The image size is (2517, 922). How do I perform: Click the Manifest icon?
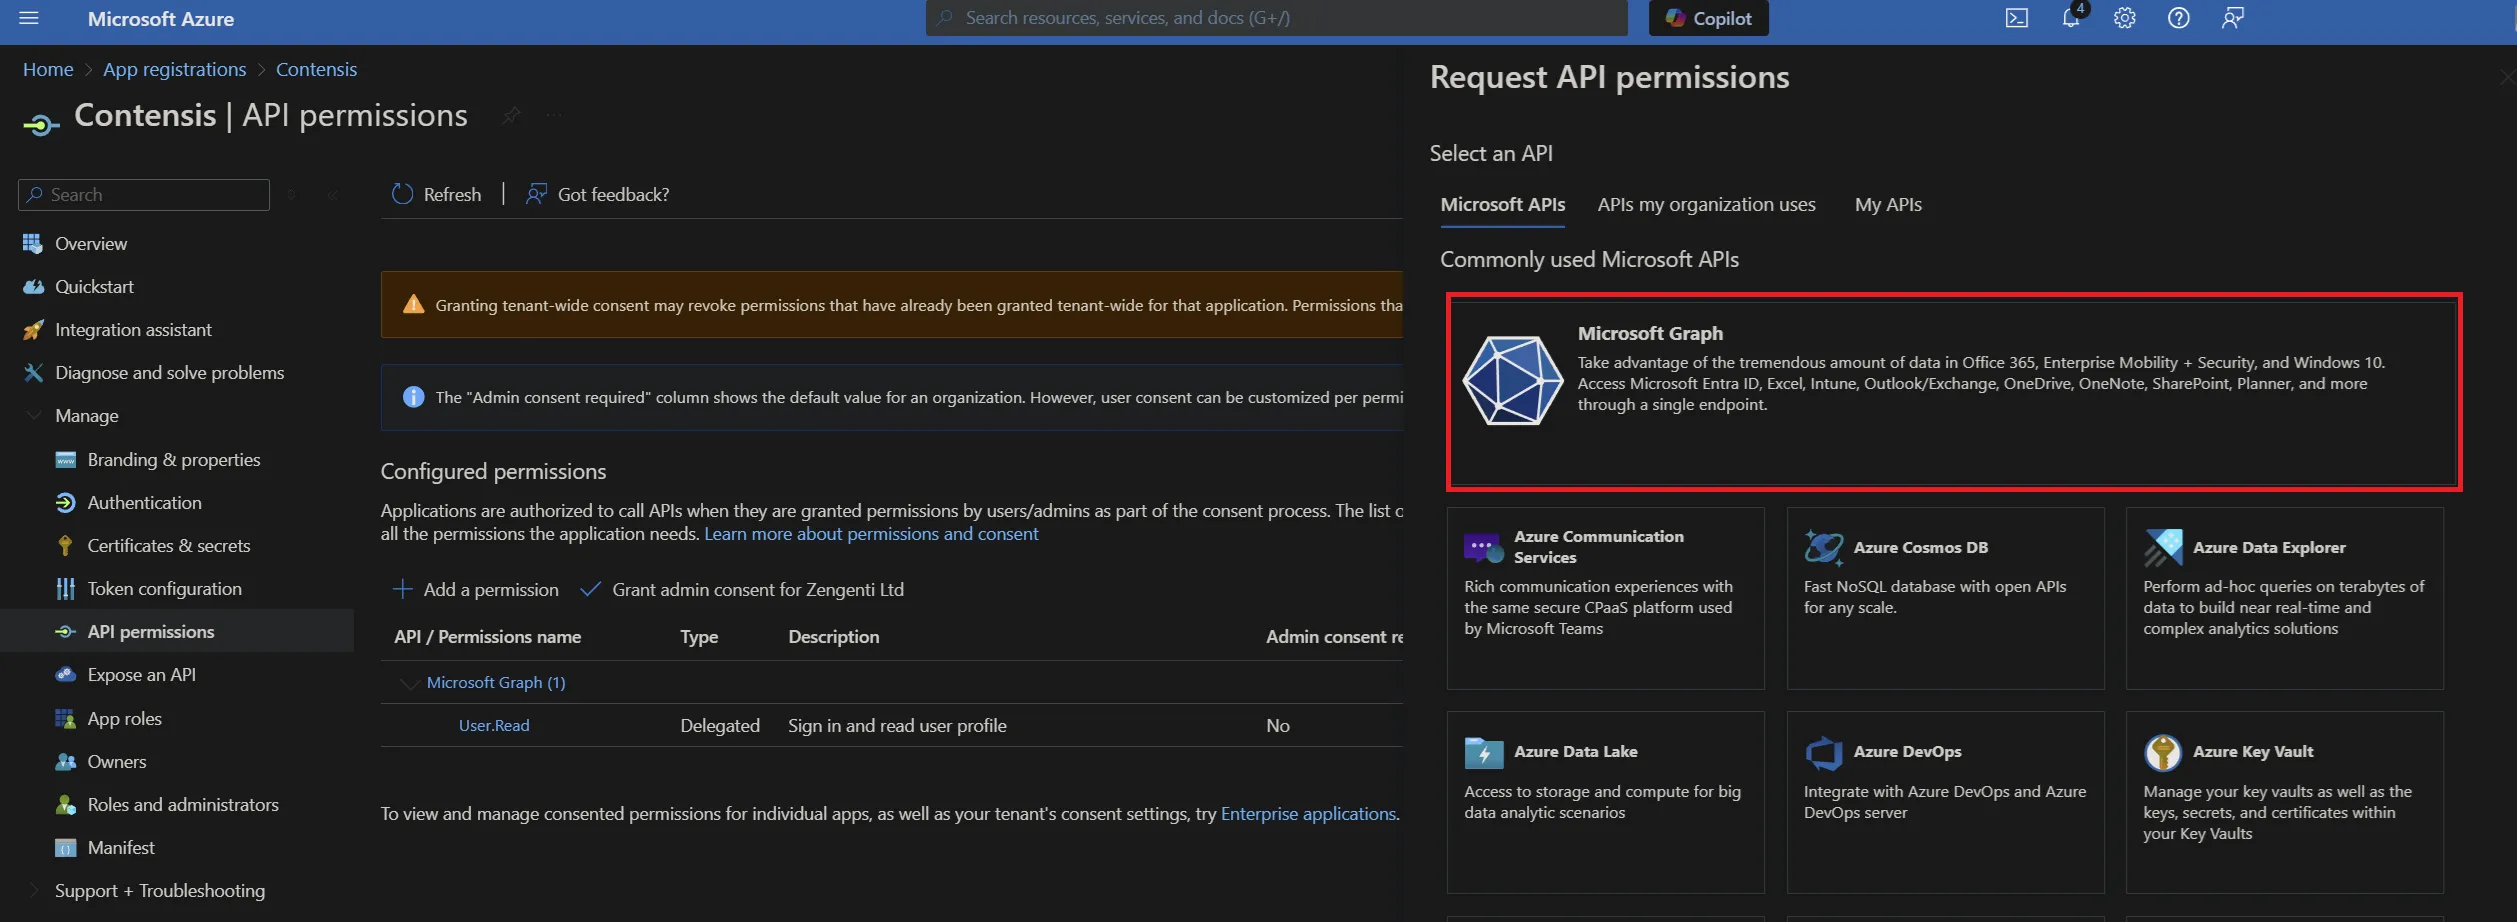[65, 848]
